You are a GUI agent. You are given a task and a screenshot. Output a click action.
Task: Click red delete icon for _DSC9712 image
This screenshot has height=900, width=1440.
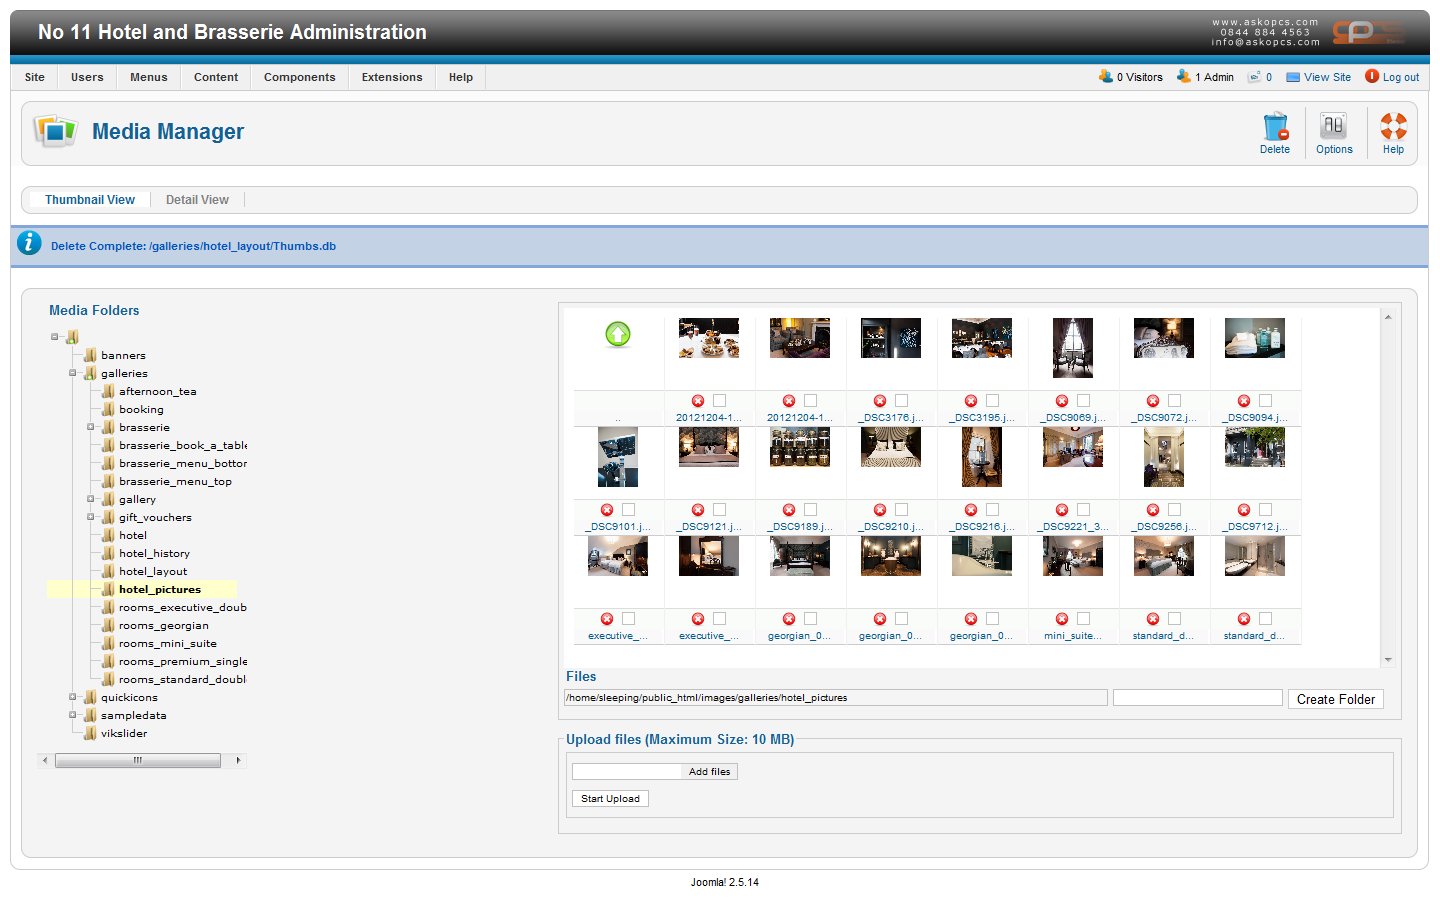[x=1244, y=510]
